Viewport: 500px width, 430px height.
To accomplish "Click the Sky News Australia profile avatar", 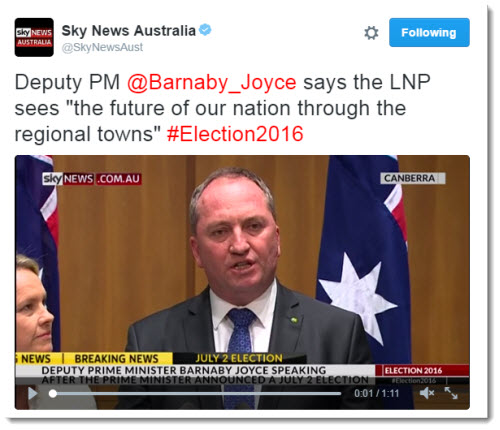I will pos(34,37).
